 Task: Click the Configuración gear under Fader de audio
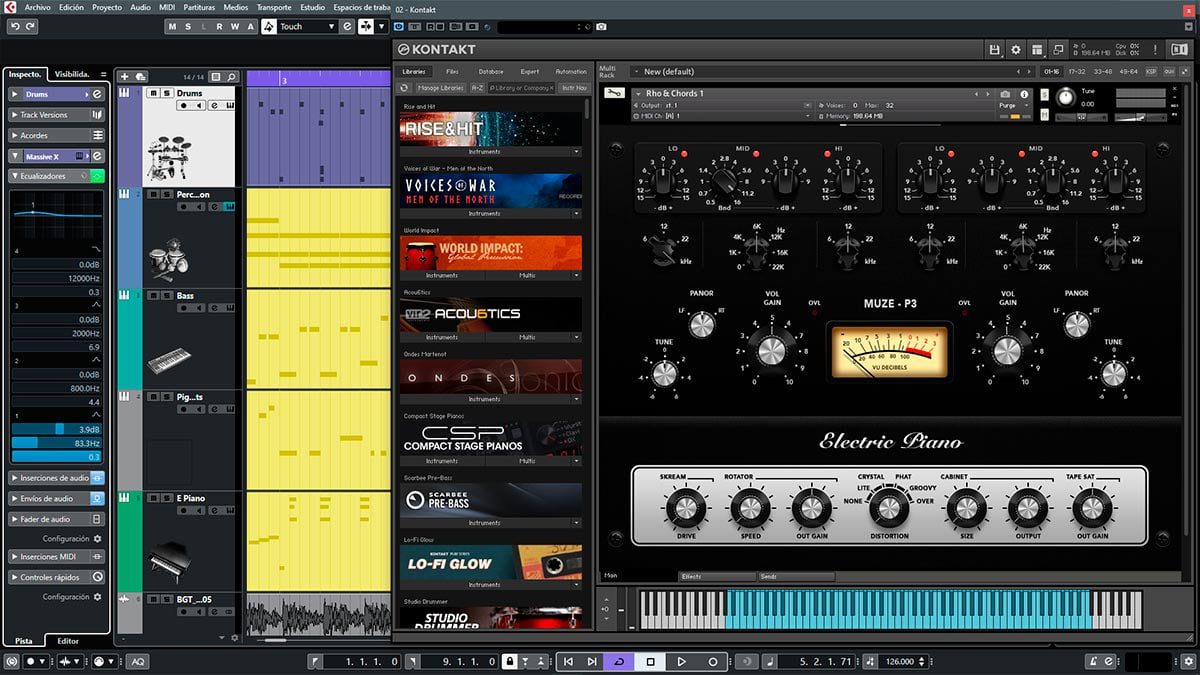tap(97, 538)
